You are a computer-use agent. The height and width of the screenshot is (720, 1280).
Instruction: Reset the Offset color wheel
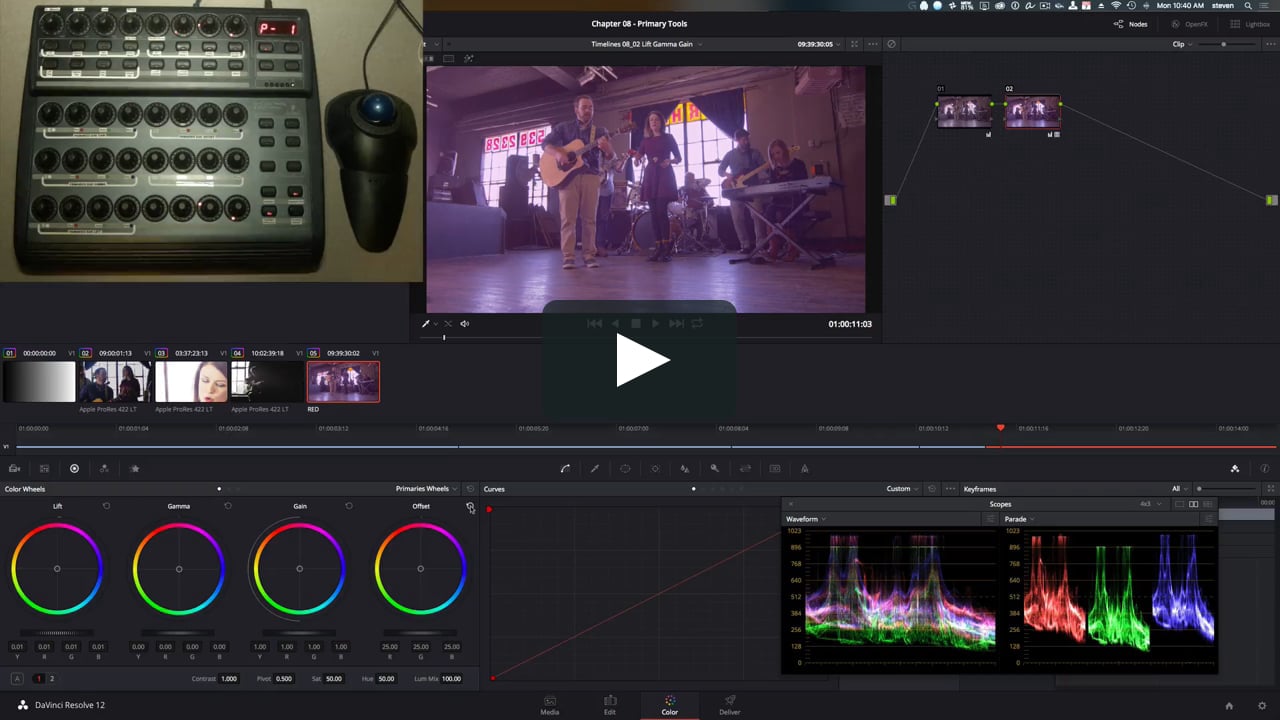click(470, 507)
